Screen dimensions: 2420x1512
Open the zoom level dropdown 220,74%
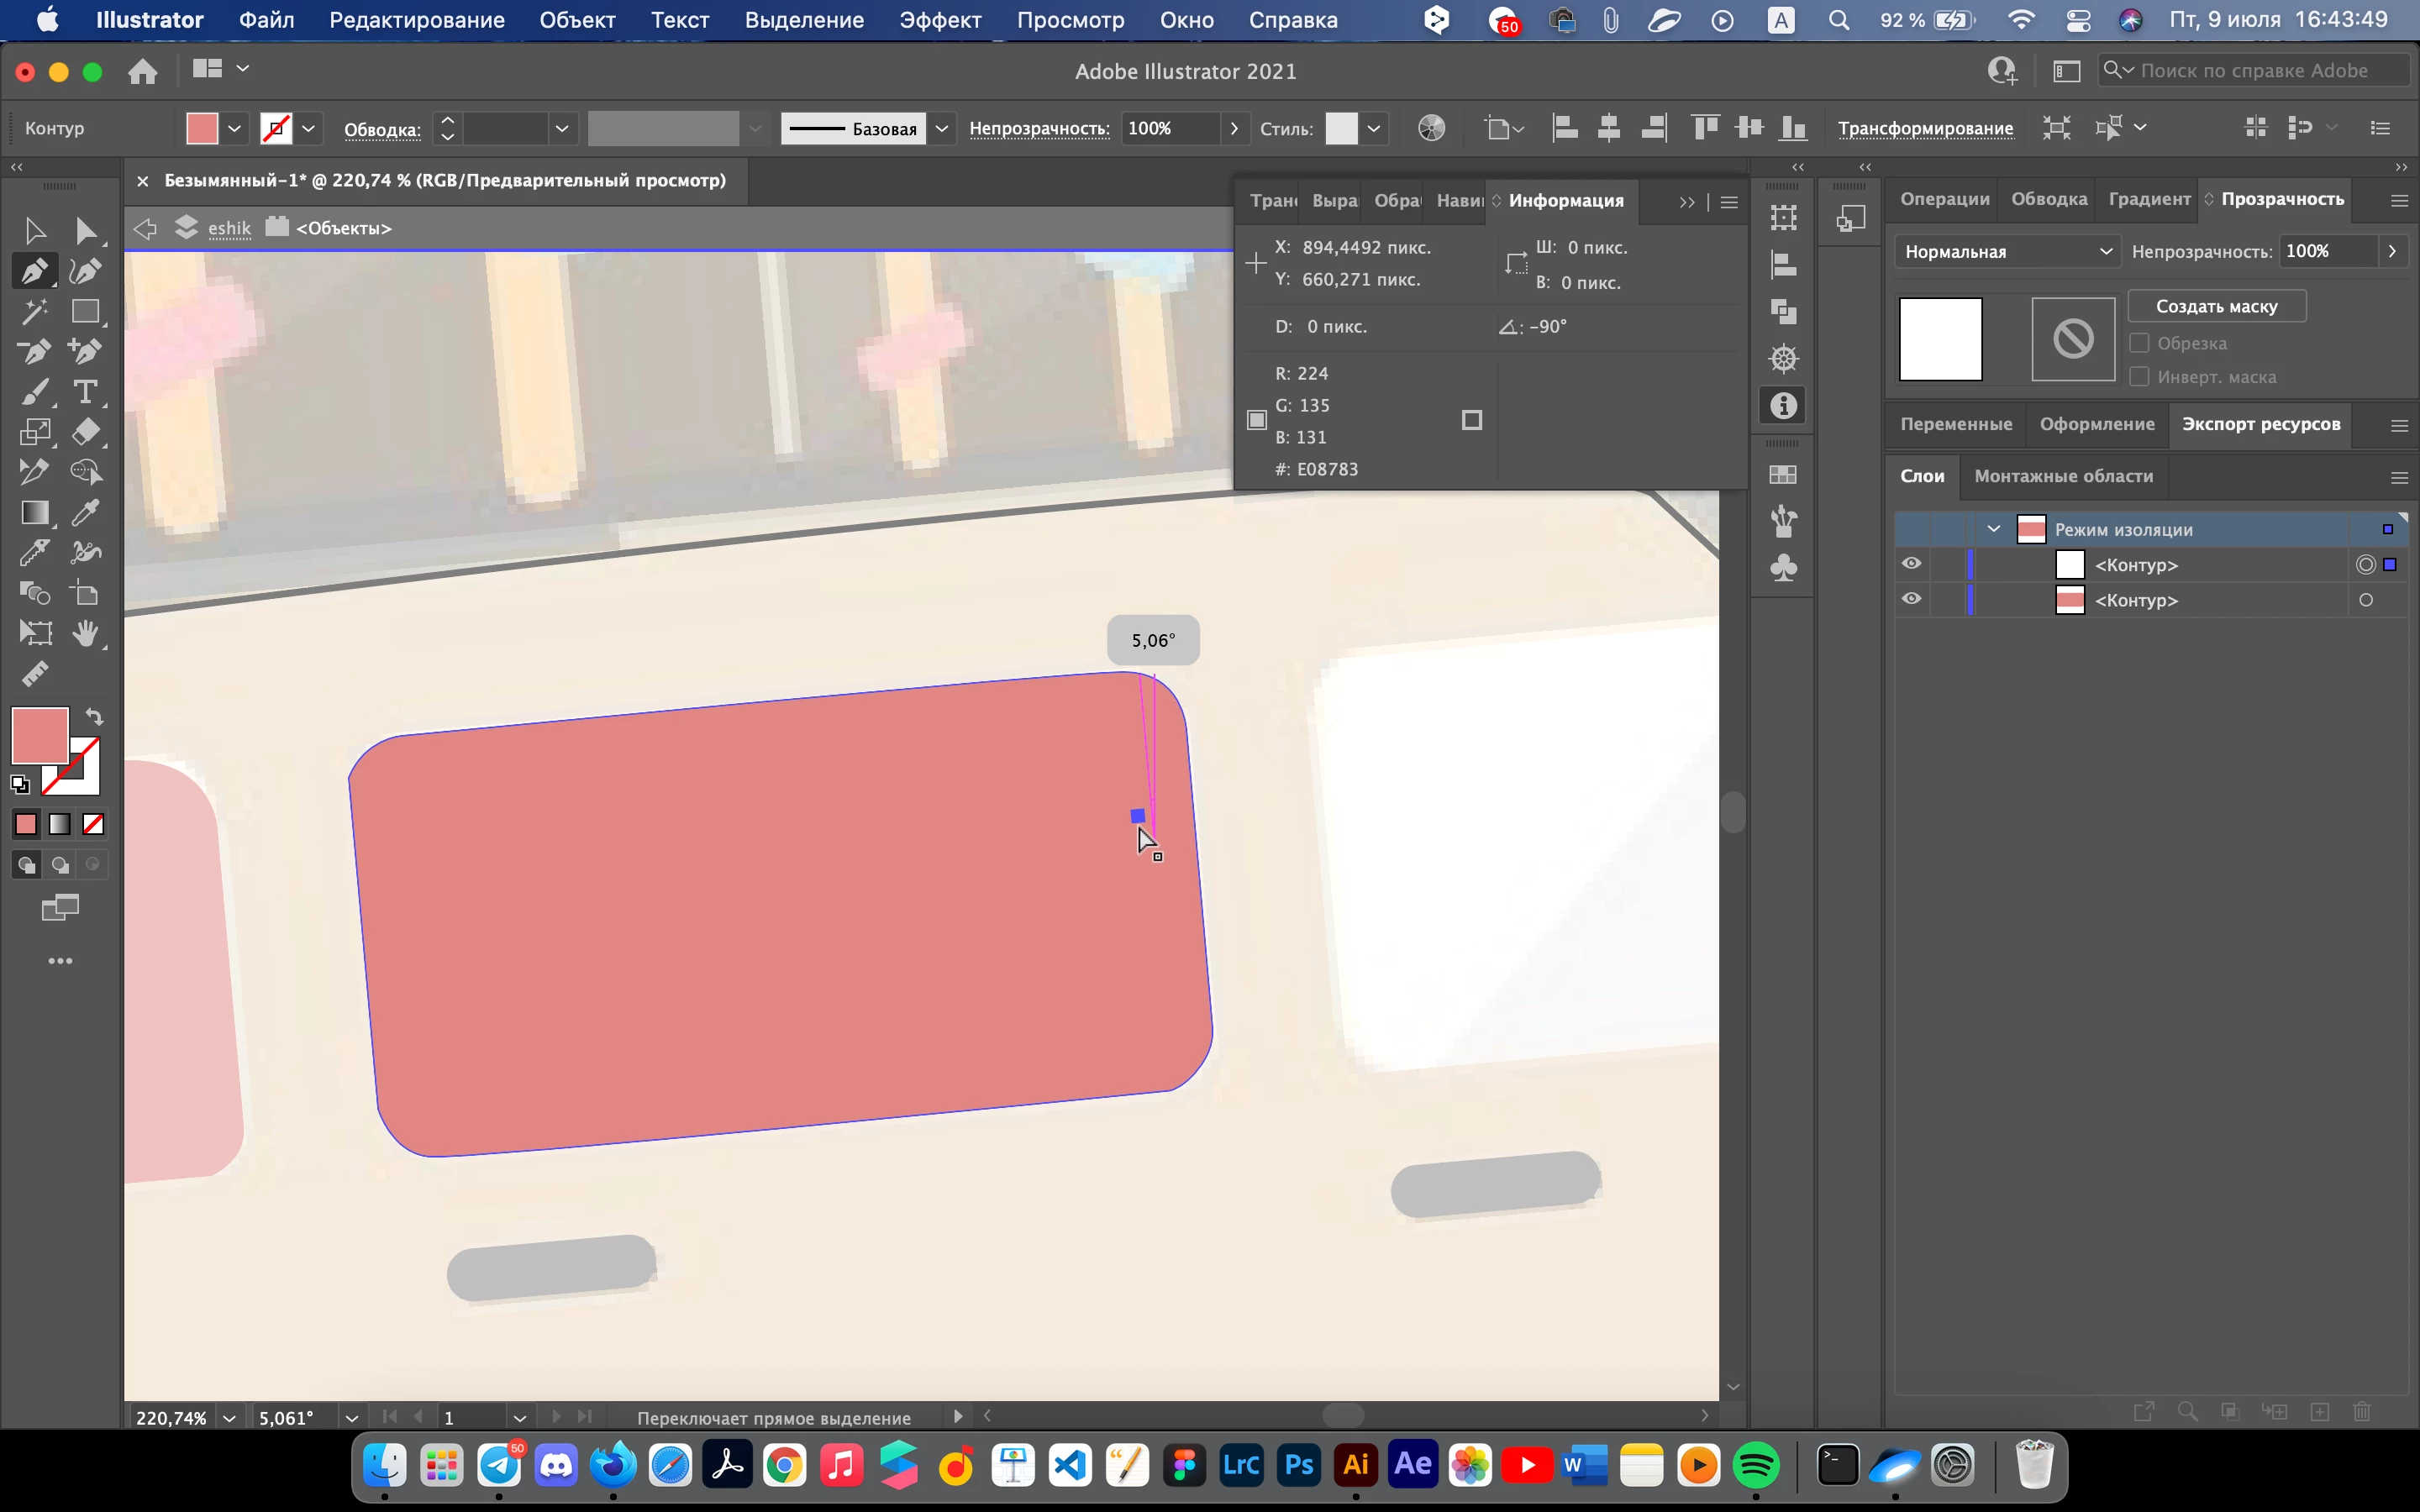click(229, 1418)
